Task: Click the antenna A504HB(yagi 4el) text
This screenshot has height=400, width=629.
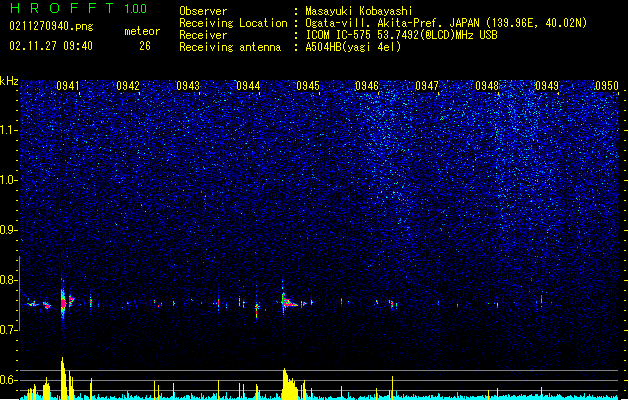Action: (x=353, y=47)
